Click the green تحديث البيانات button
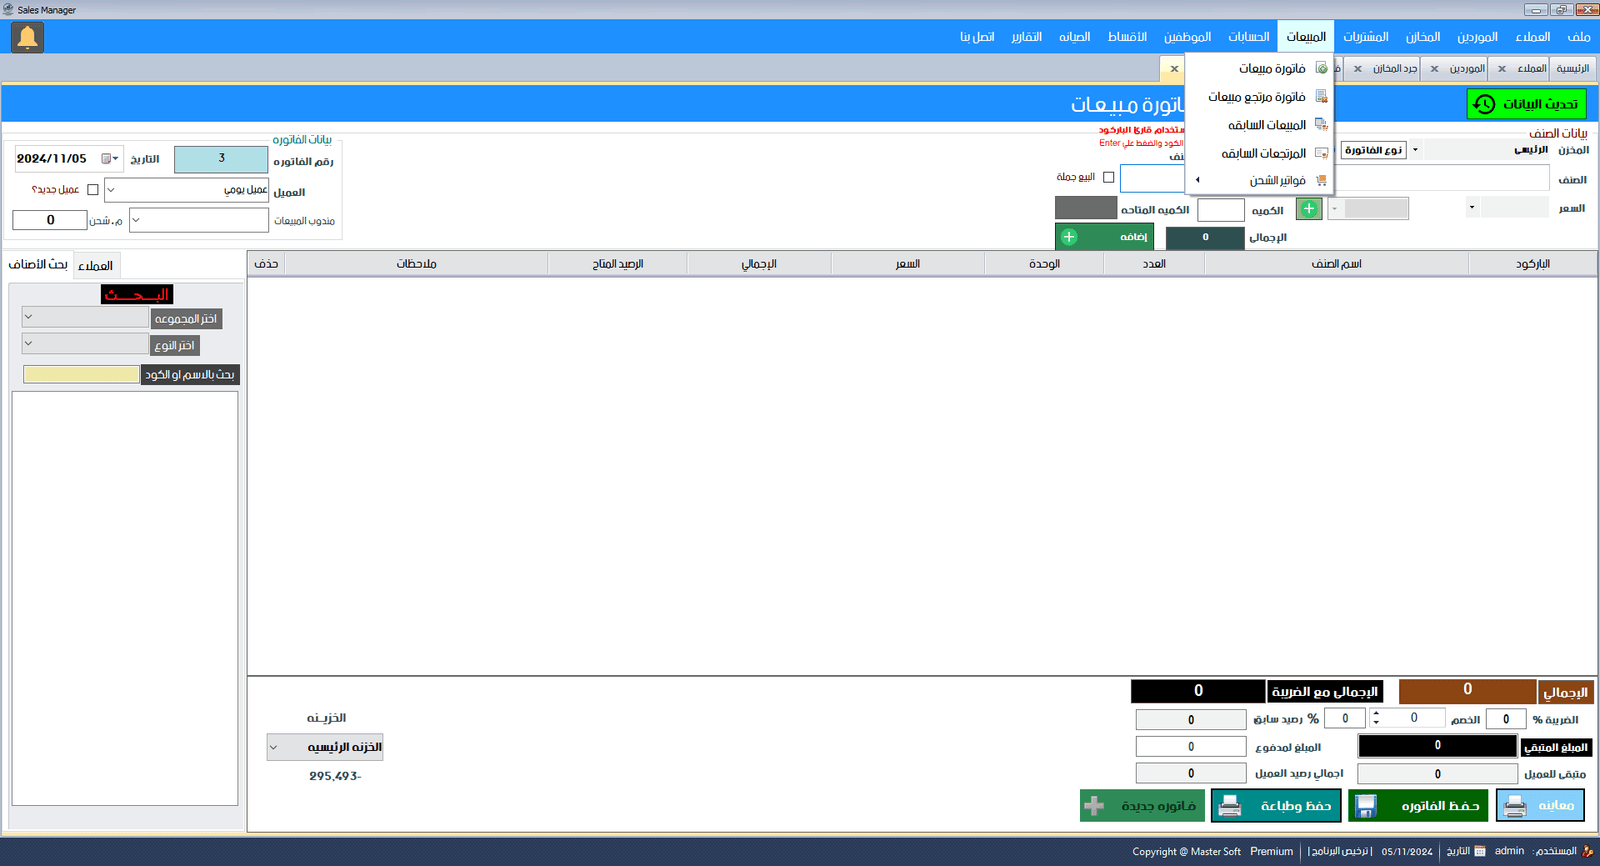Viewport: 1600px width, 866px height. (1526, 104)
